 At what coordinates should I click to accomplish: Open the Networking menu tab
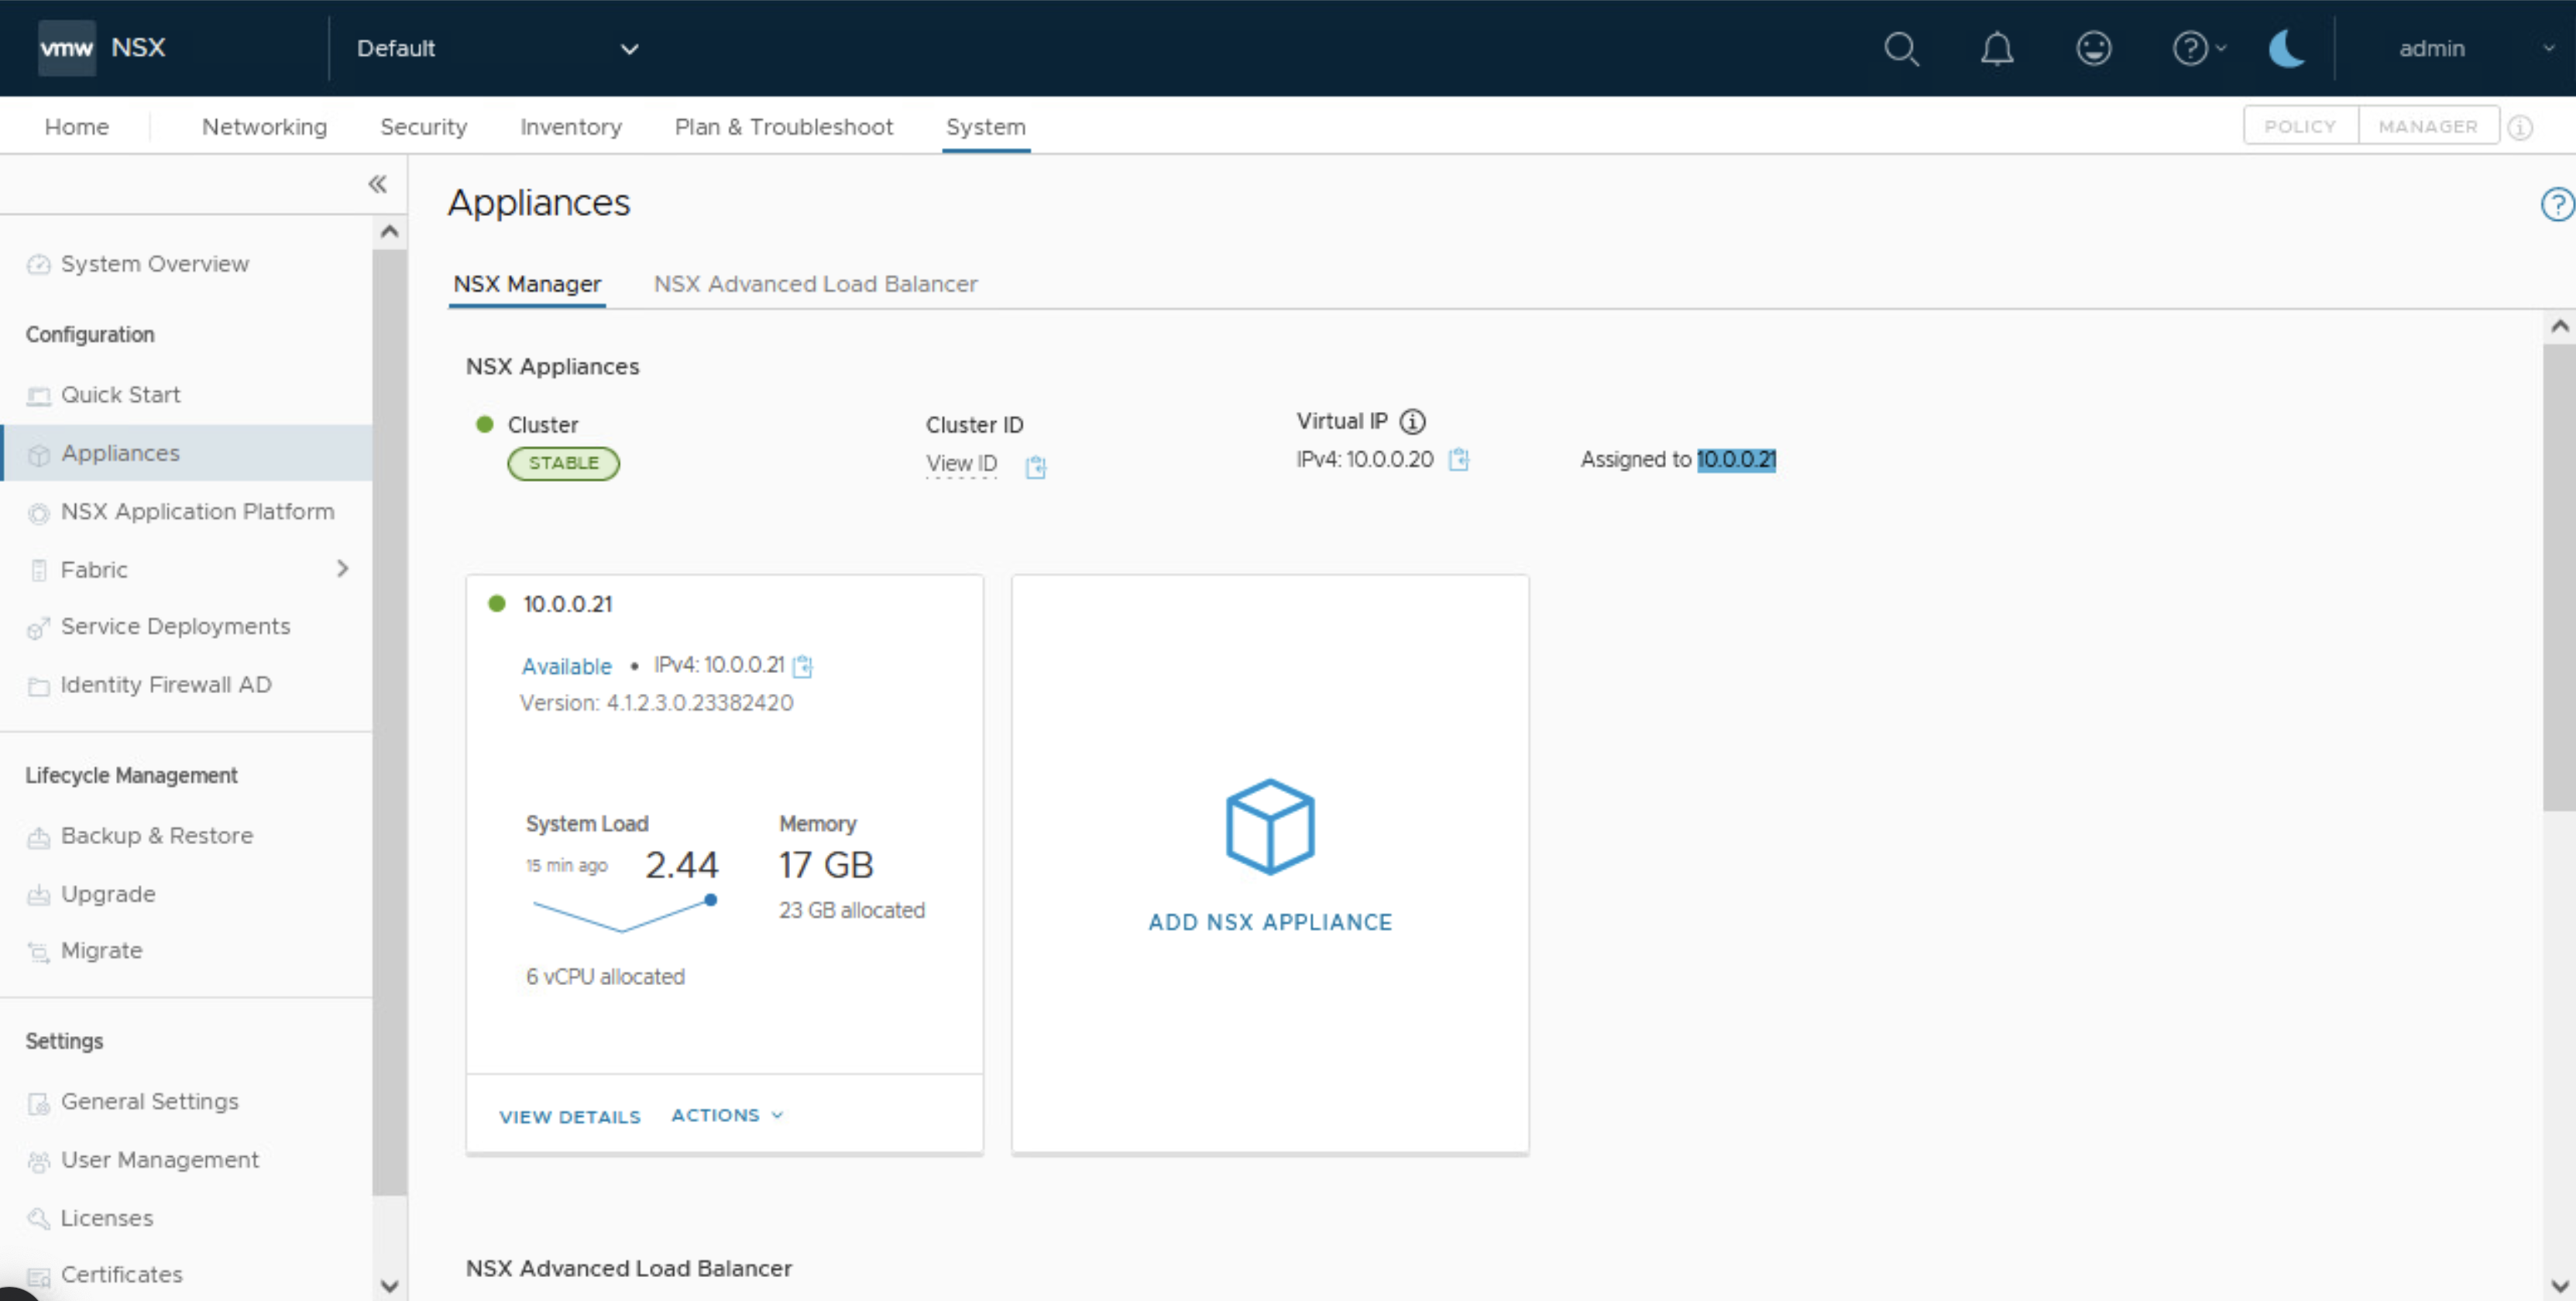(x=264, y=127)
